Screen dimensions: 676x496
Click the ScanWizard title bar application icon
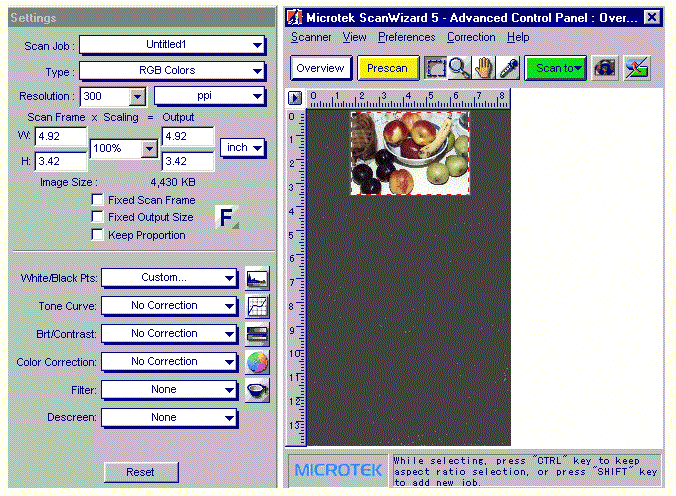click(x=295, y=18)
